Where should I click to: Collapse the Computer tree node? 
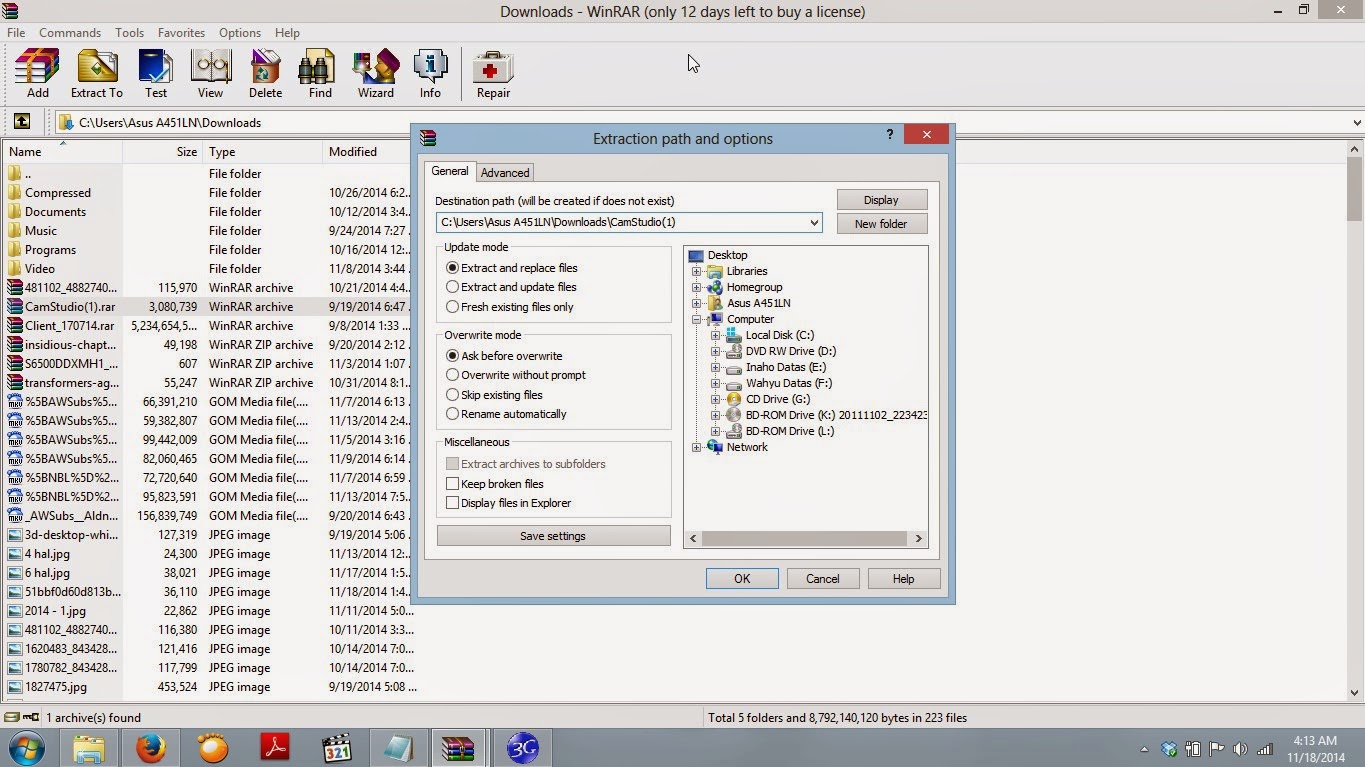point(697,319)
